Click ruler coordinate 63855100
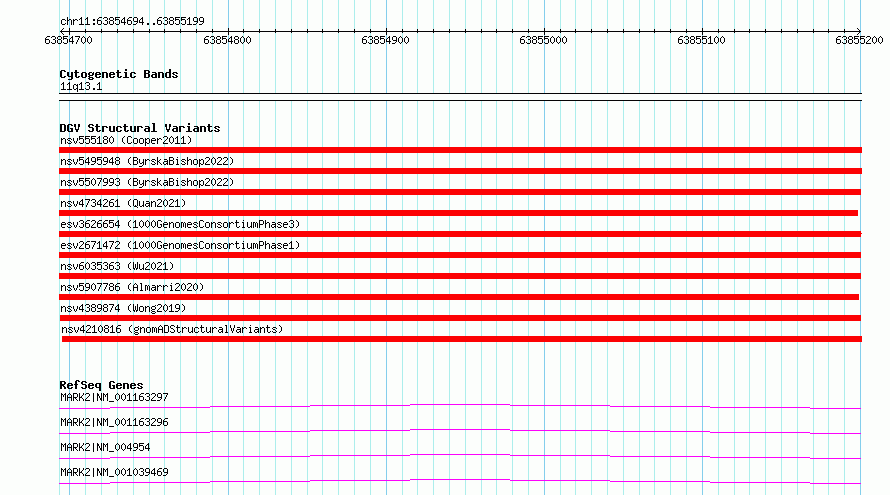Image resolution: width=890 pixels, height=495 pixels. [x=701, y=40]
